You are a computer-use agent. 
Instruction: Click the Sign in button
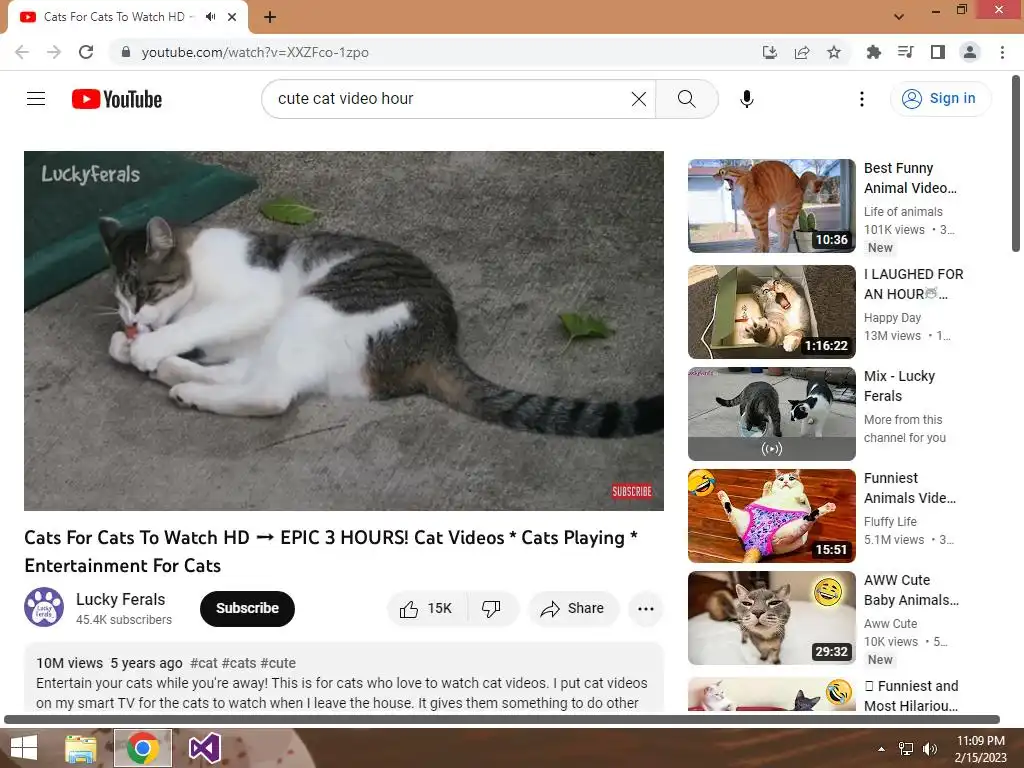[940, 99]
